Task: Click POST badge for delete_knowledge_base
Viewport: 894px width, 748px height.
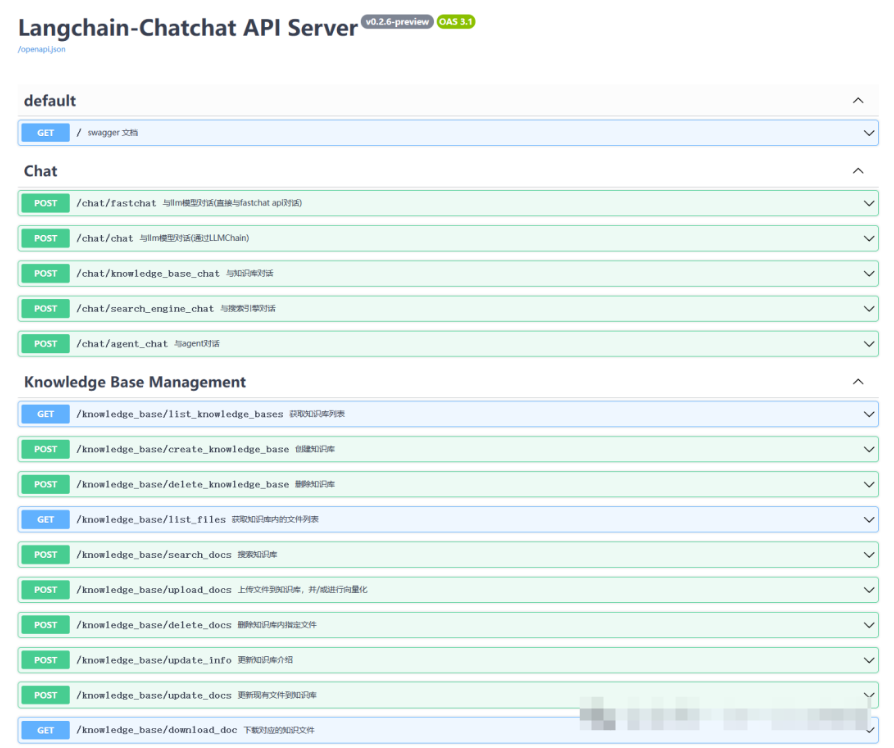Action: coord(46,485)
